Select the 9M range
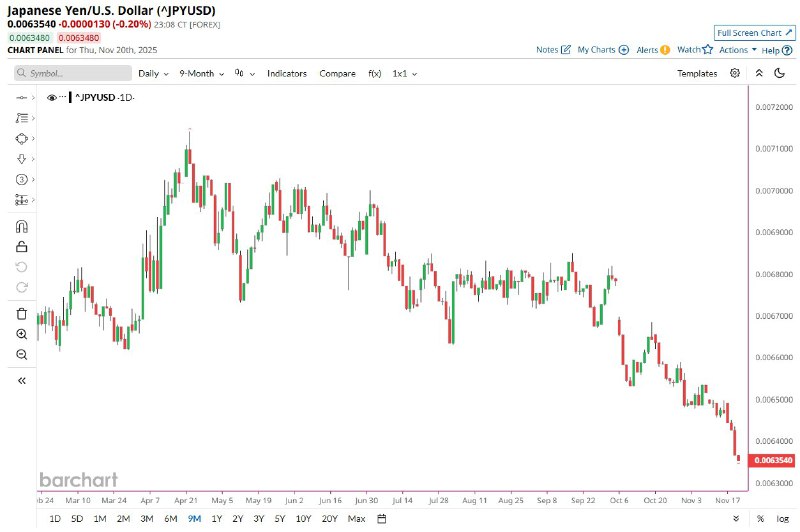This screenshot has height=532, width=800. pos(194,519)
